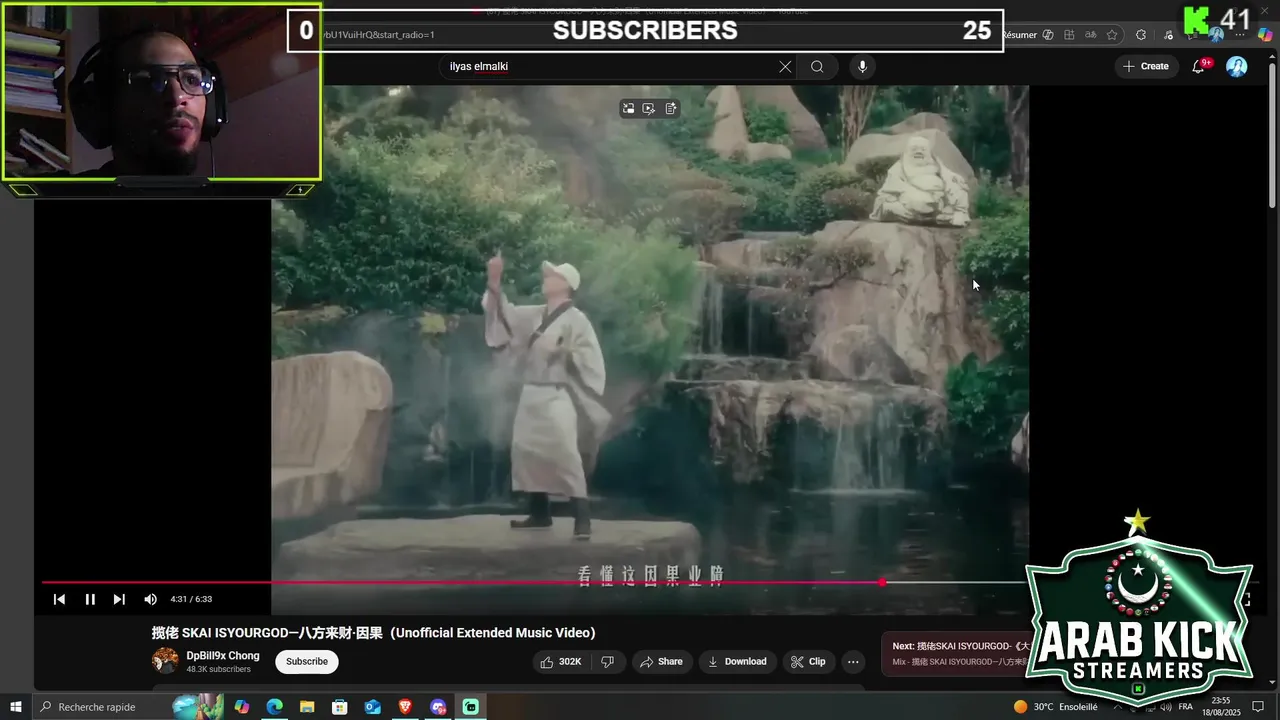The width and height of the screenshot is (1280, 720).
Task: Open Copilot icon in address bar
Action: pyautogui.click(x=1048, y=34)
